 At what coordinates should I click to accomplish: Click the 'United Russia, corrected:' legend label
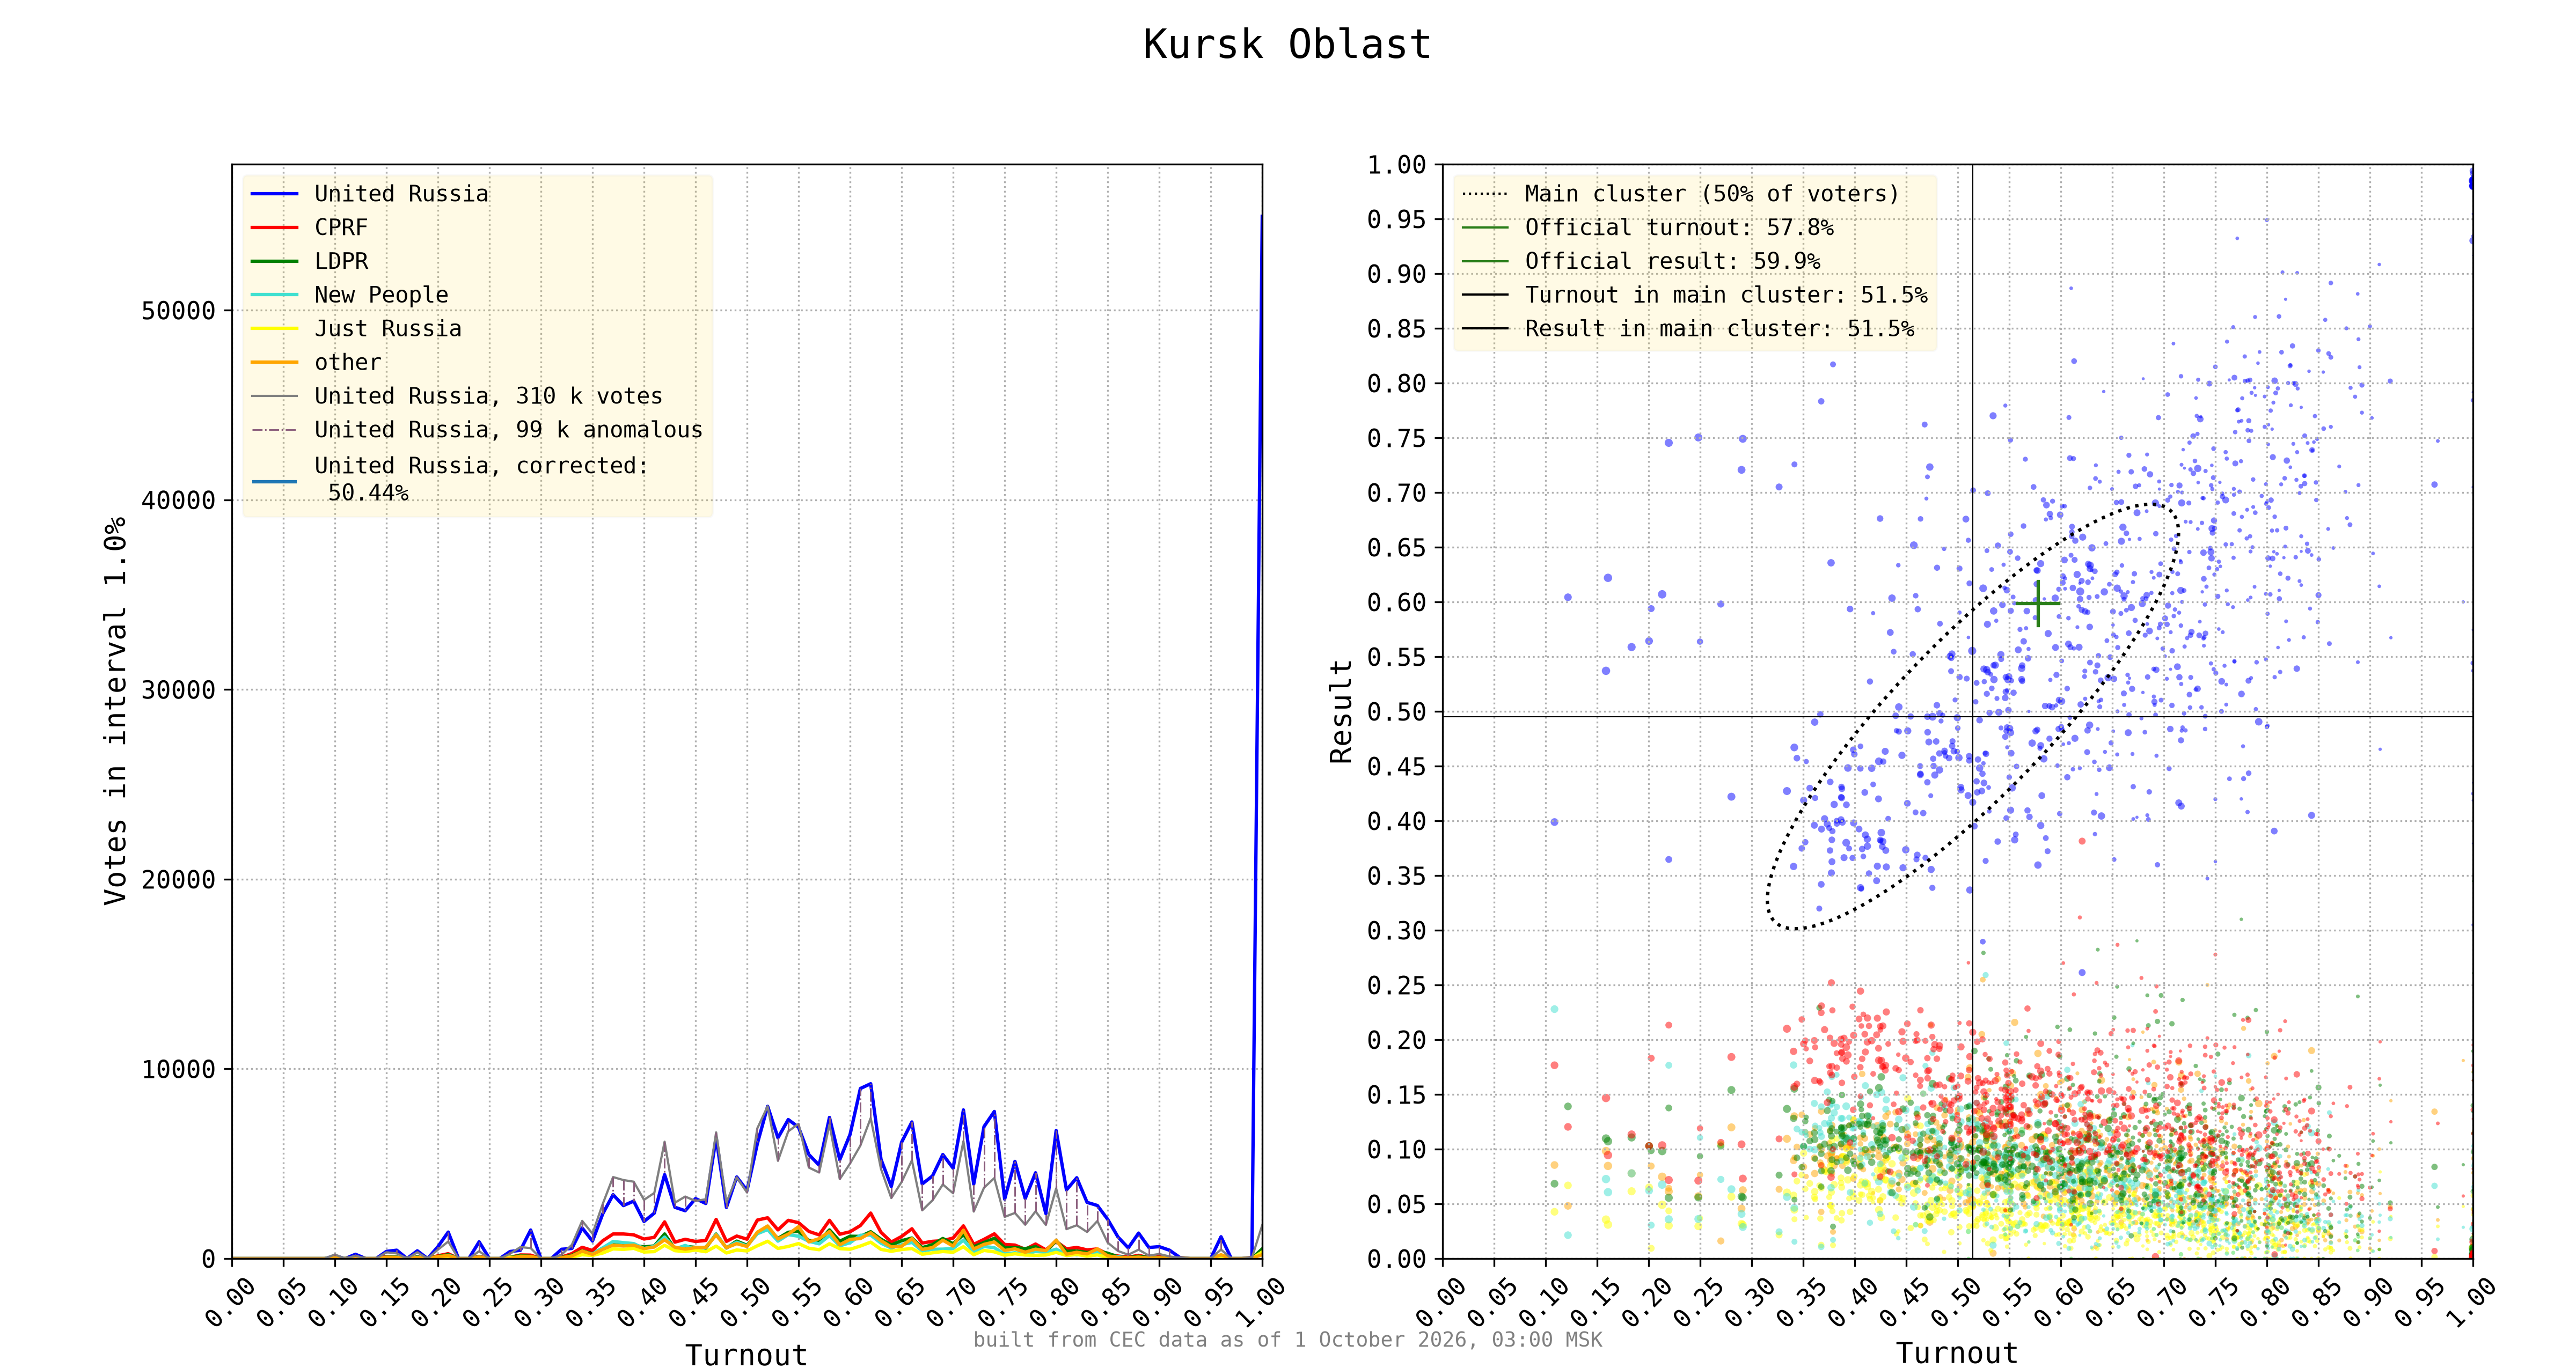[482, 466]
